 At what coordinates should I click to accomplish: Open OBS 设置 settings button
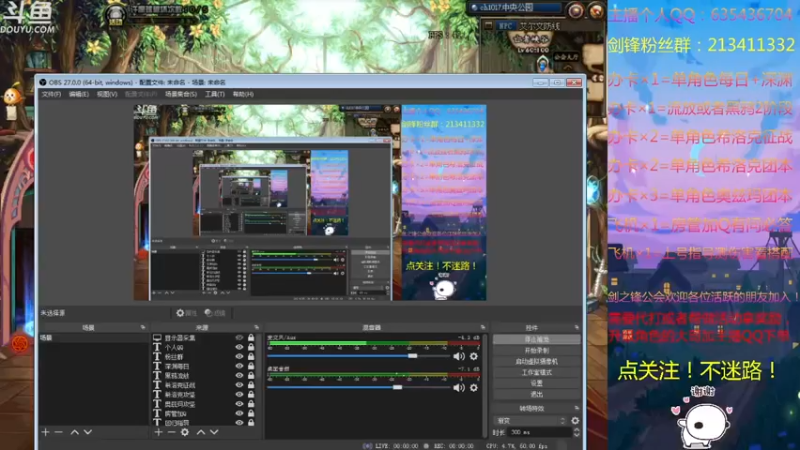tap(537, 383)
